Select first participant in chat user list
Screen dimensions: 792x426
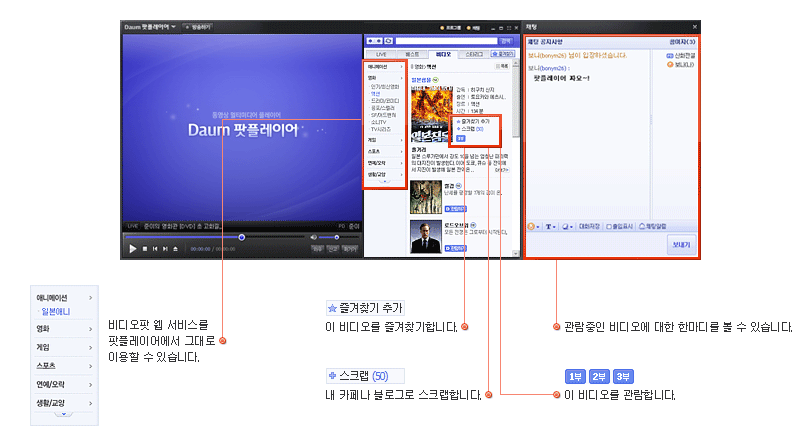click(680, 56)
